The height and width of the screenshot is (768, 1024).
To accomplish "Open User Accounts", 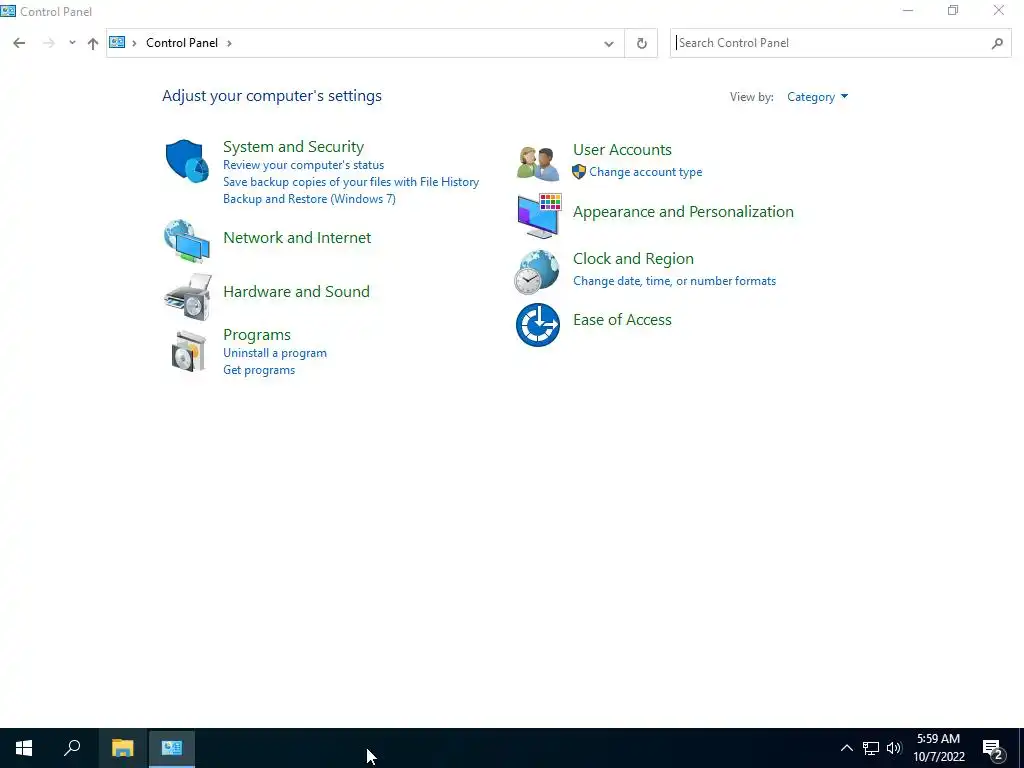I will click(x=622, y=150).
